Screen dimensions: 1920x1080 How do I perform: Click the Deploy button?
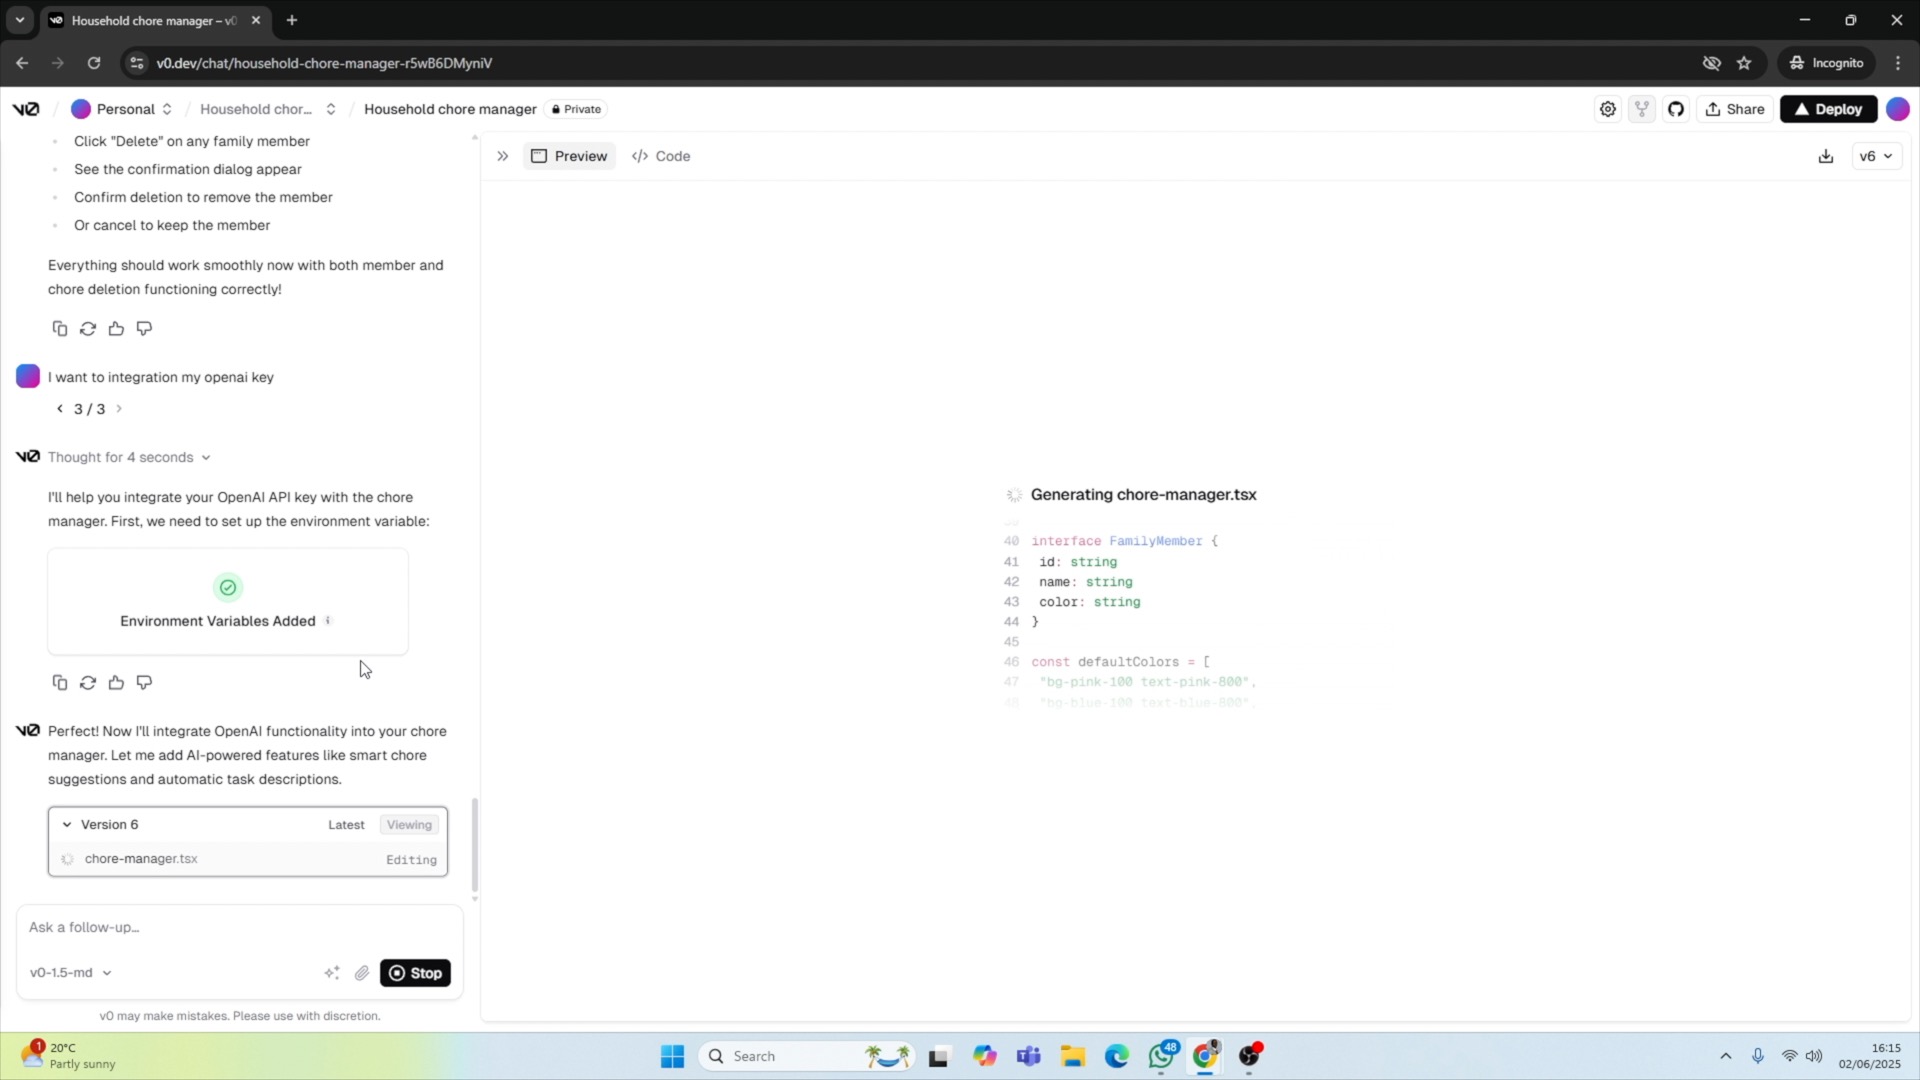point(1828,109)
